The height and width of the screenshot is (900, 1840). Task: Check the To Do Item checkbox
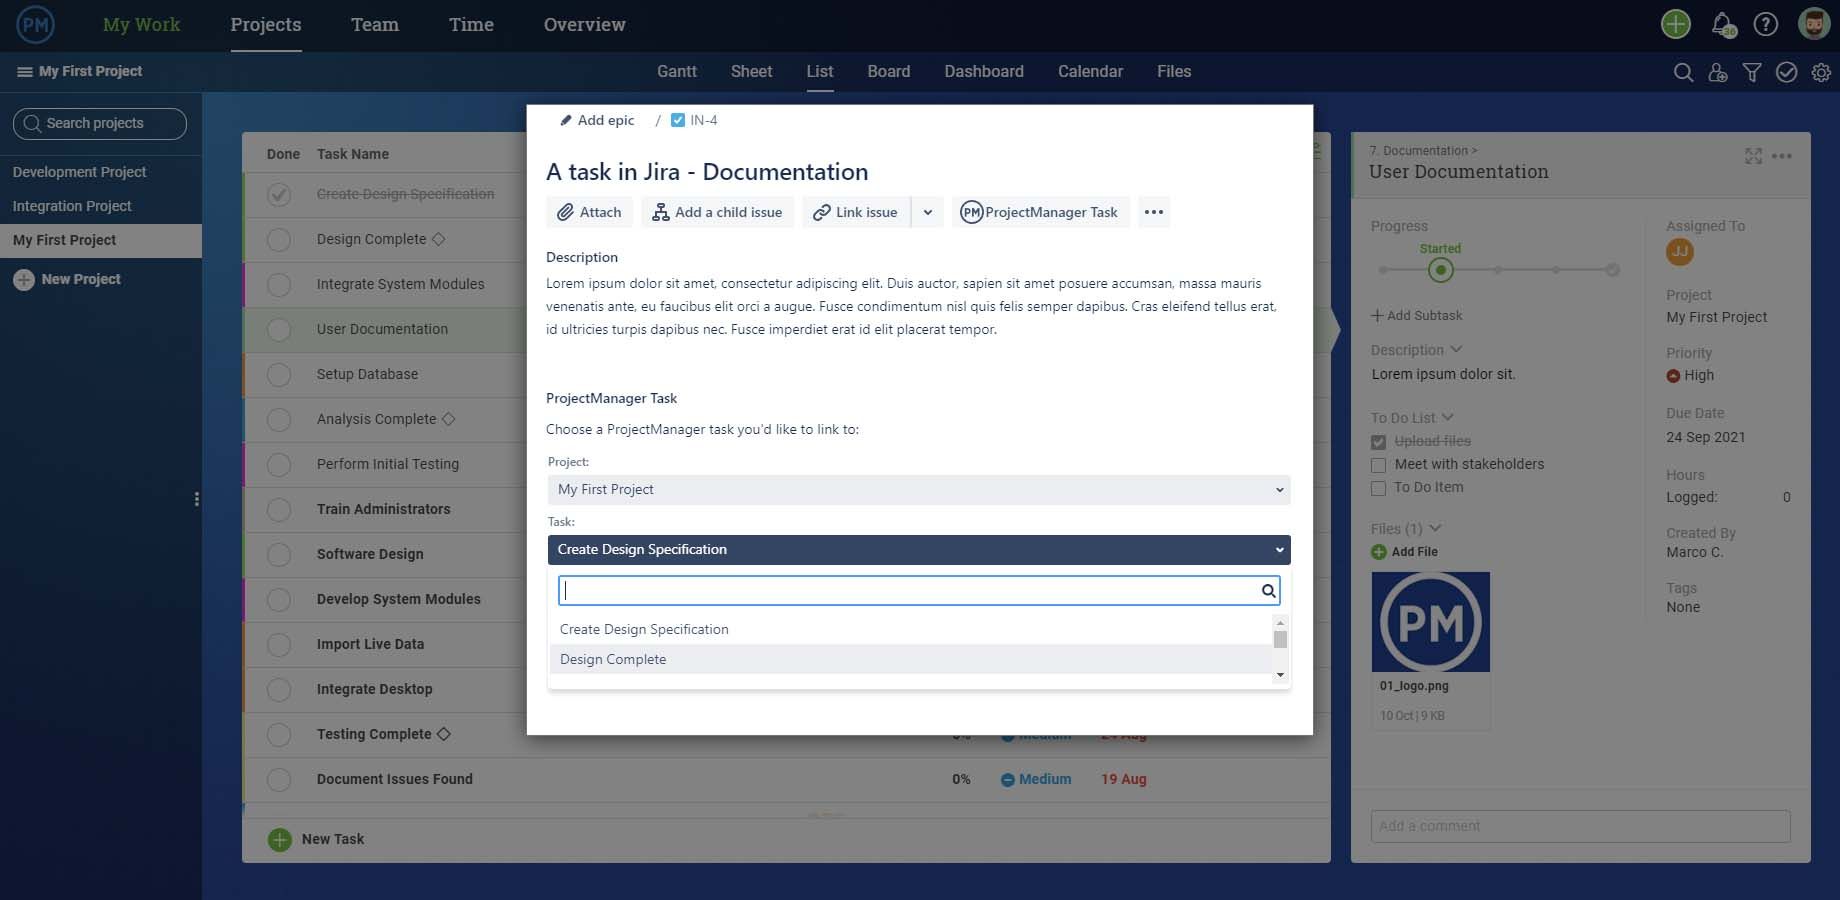coord(1378,488)
